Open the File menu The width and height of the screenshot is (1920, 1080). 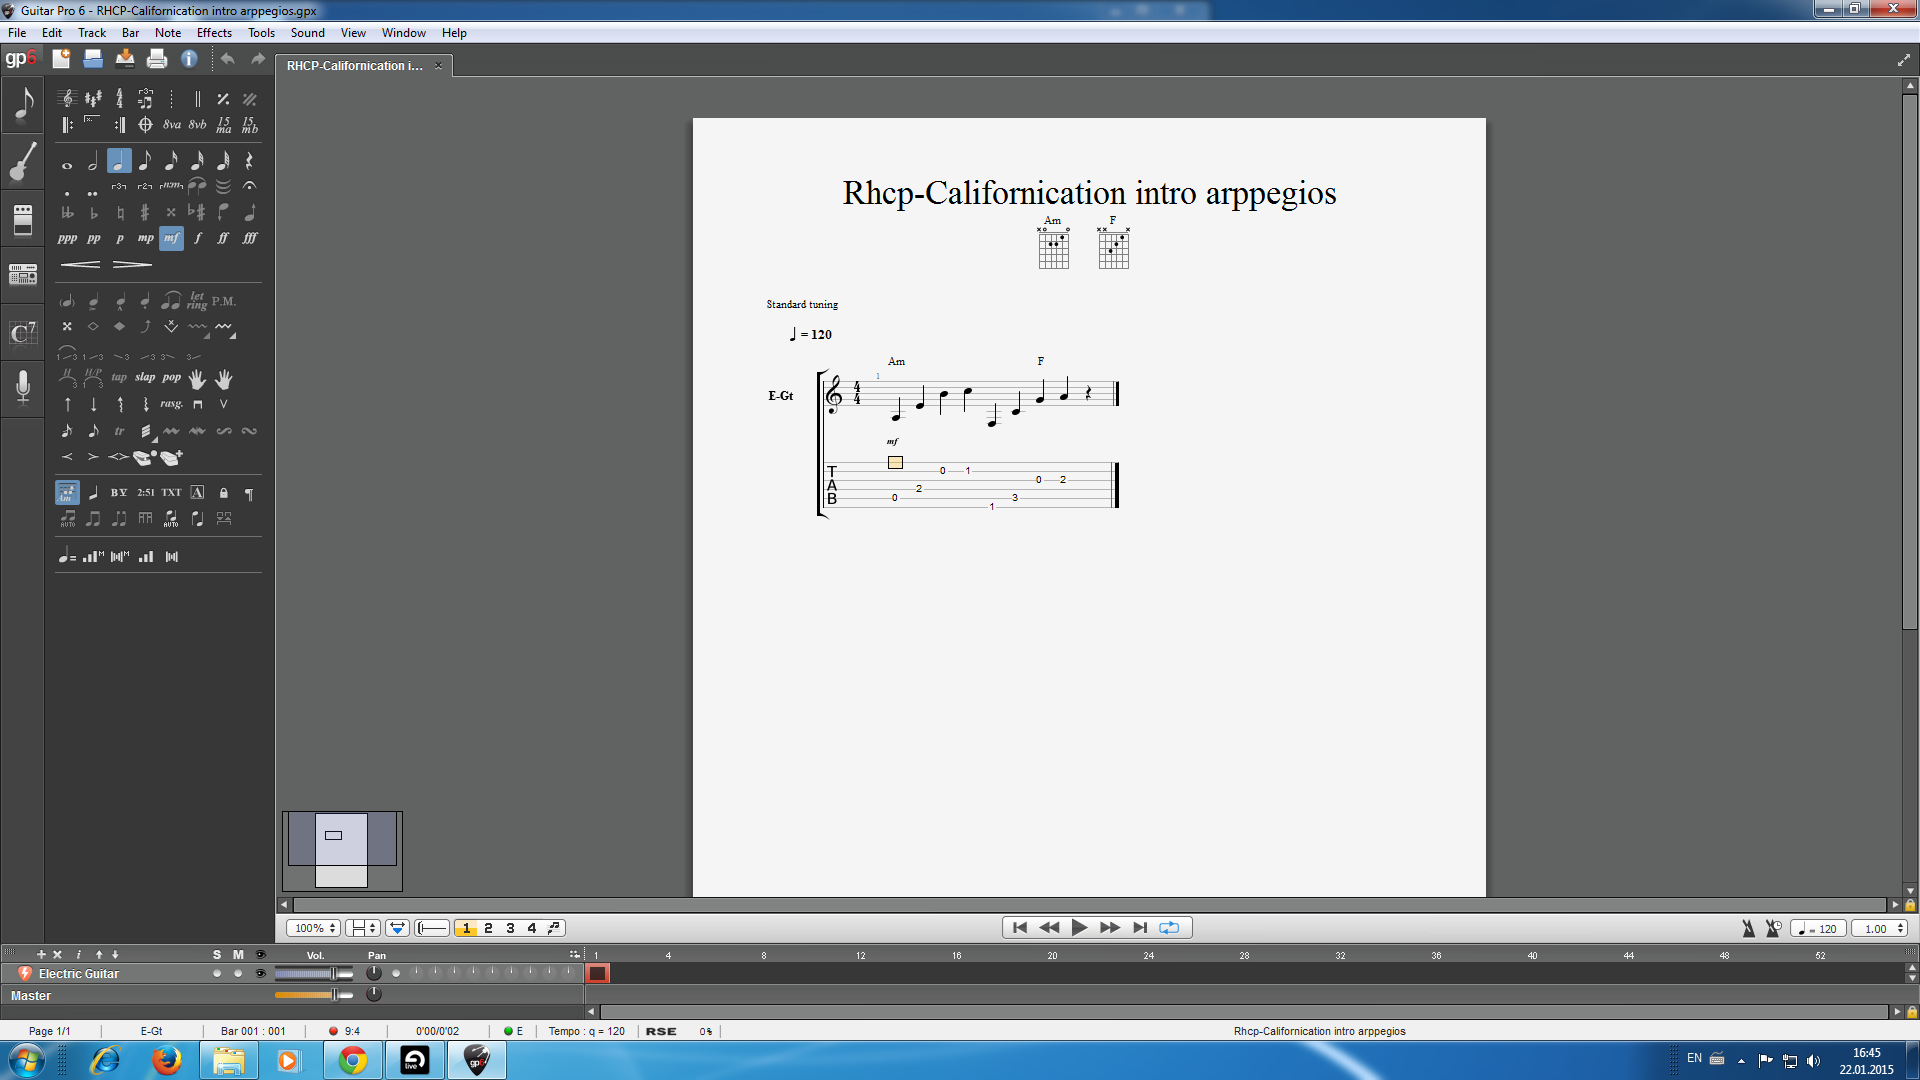pos(17,33)
